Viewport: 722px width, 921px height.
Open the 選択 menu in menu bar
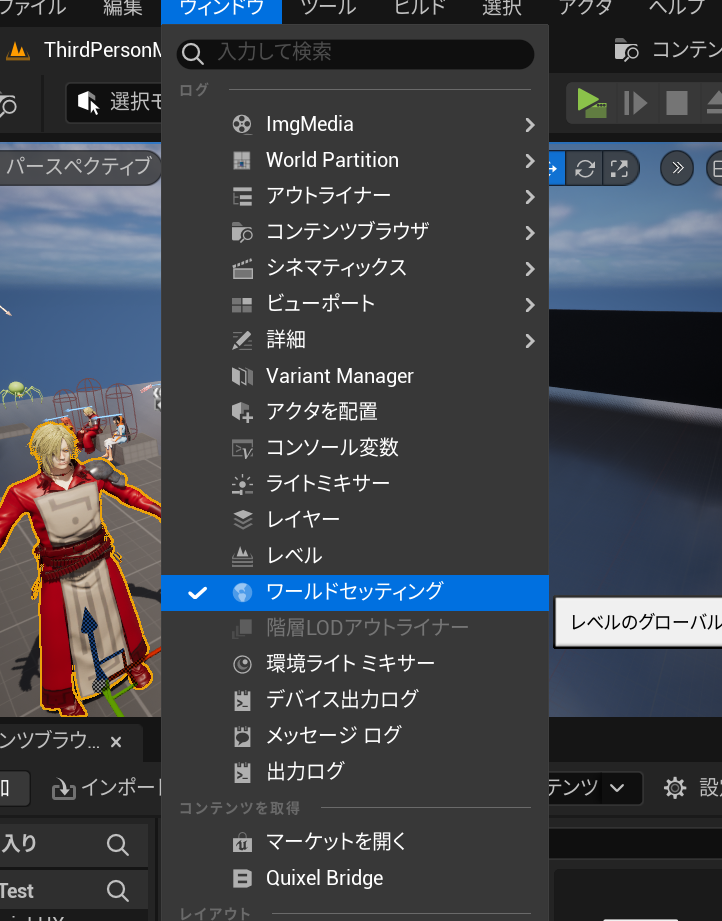[502, 8]
